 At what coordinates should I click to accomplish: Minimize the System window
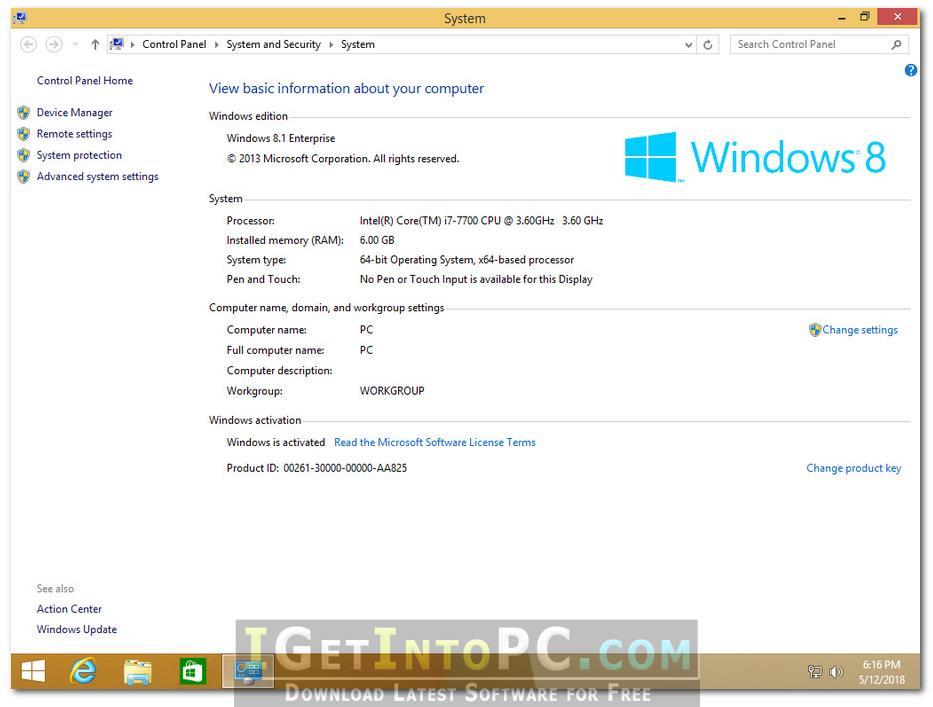[x=841, y=18]
